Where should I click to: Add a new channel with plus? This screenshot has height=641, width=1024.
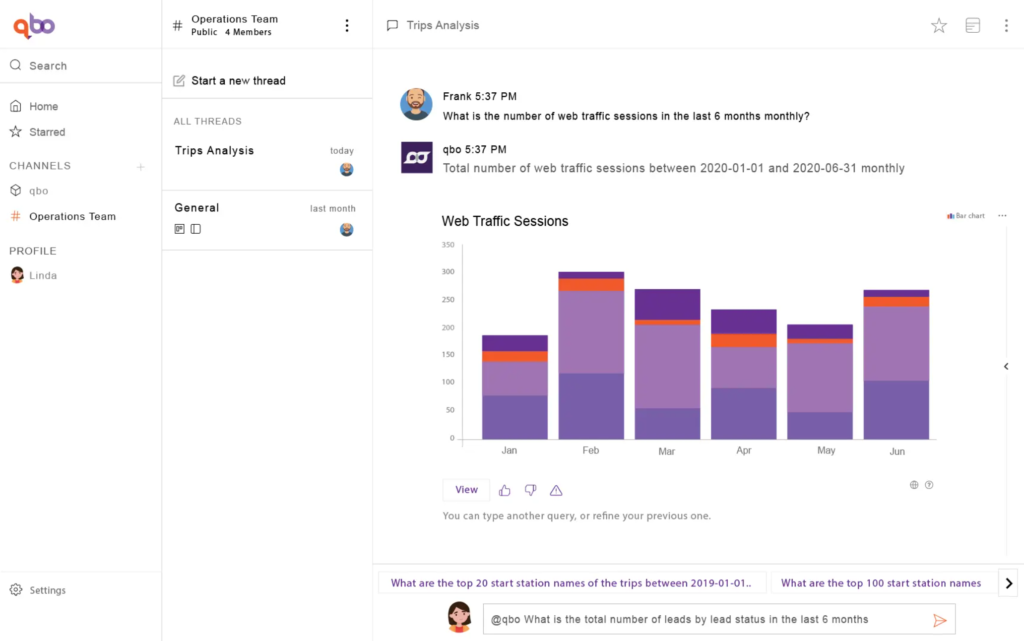(x=141, y=167)
